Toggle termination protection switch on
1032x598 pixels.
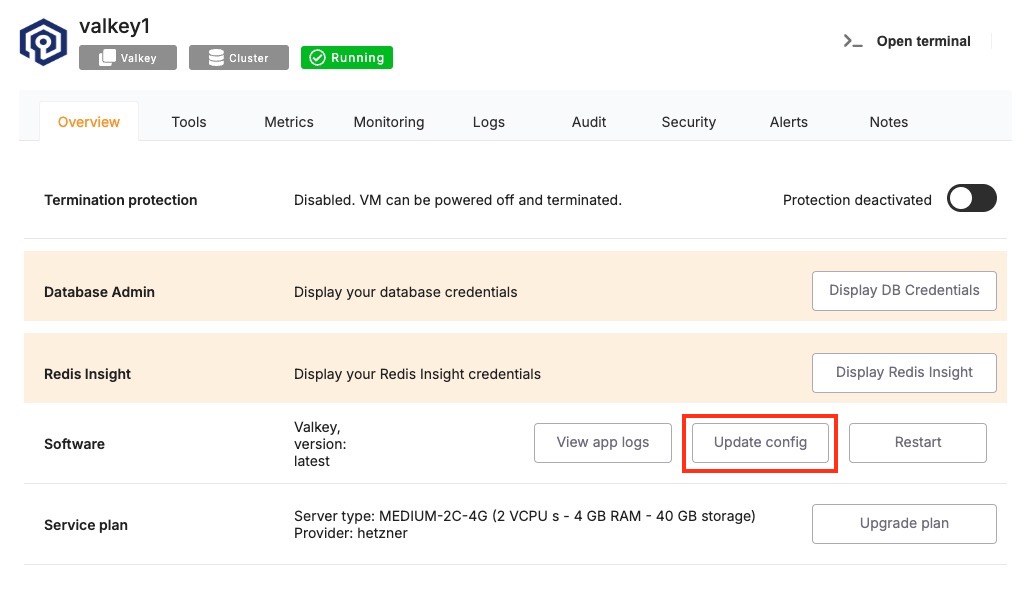(x=971, y=199)
